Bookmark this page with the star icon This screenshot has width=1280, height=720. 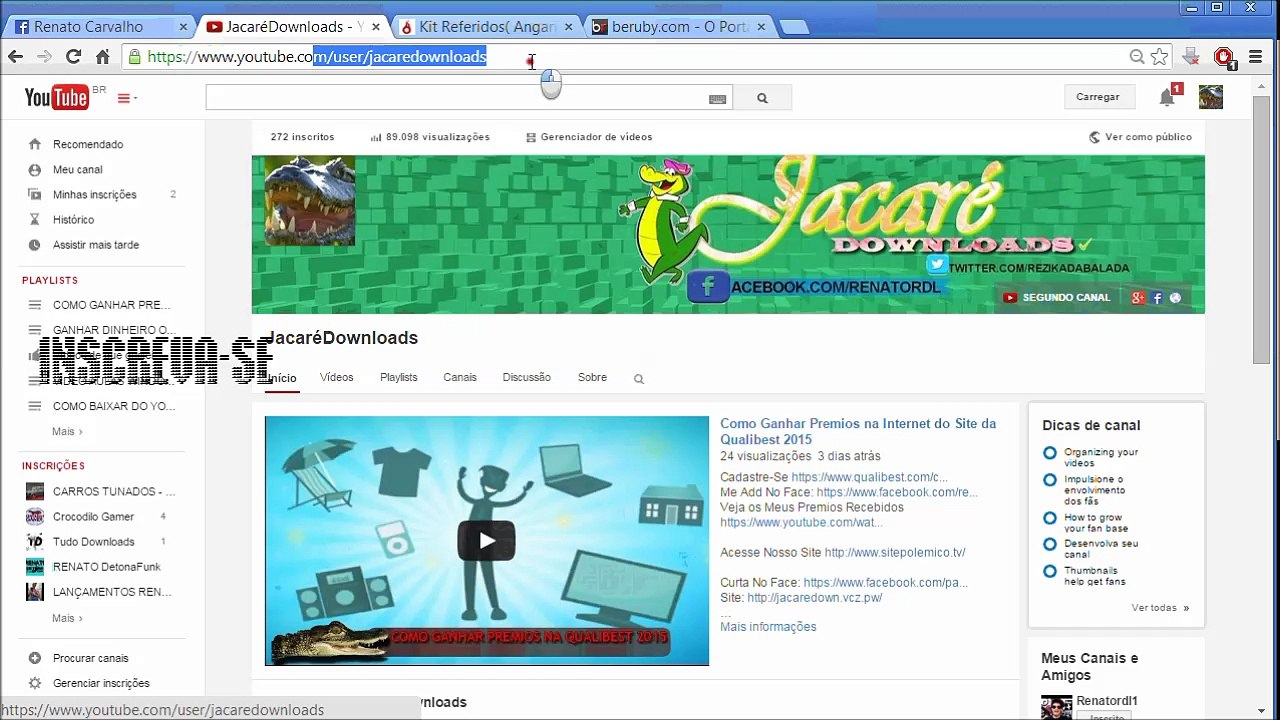[1160, 57]
